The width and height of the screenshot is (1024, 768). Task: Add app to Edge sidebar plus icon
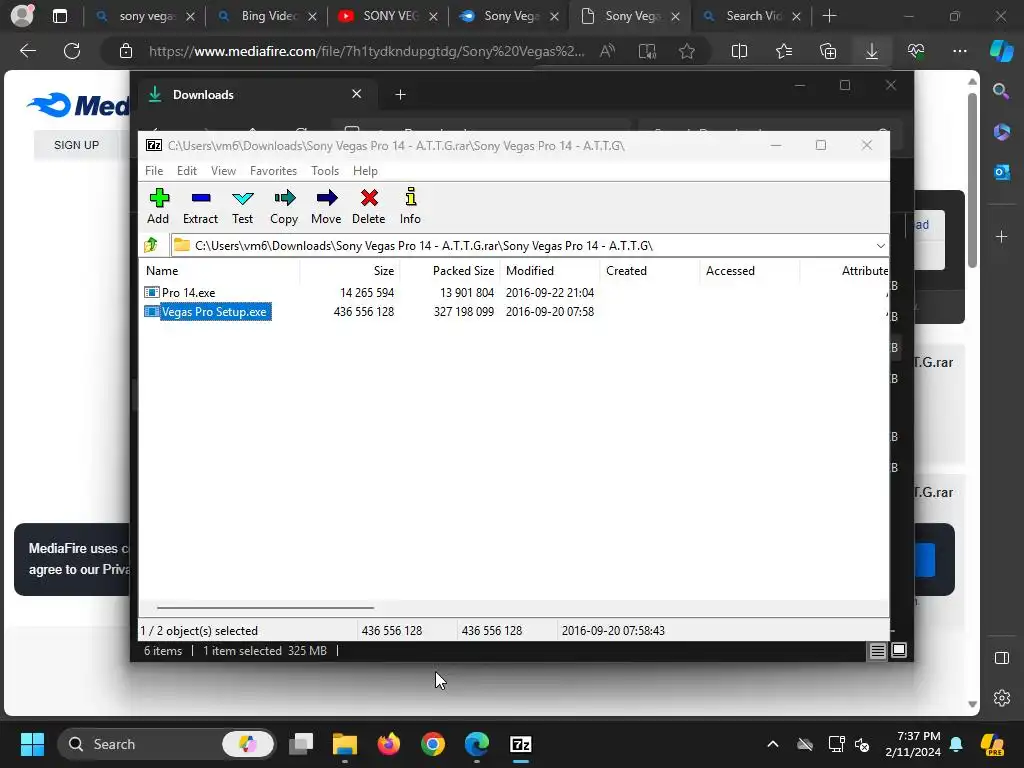pyautogui.click(x=1001, y=236)
